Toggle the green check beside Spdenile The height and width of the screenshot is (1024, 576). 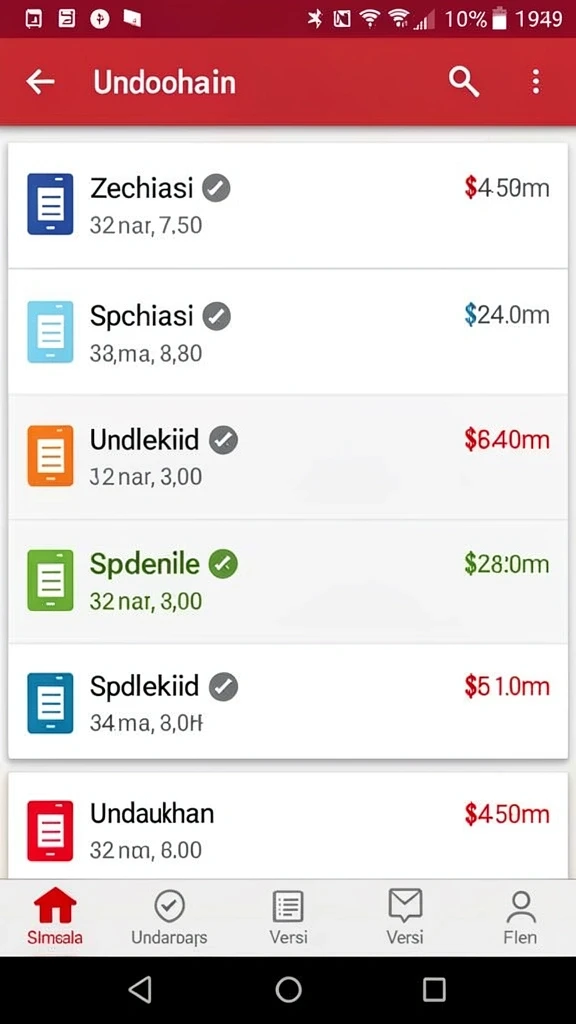[223, 564]
